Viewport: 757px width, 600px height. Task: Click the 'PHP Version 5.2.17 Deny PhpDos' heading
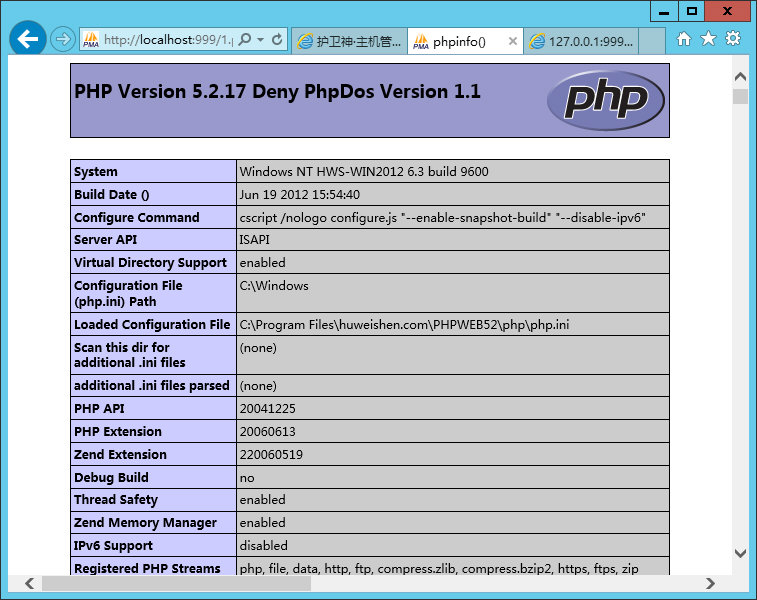(x=277, y=92)
